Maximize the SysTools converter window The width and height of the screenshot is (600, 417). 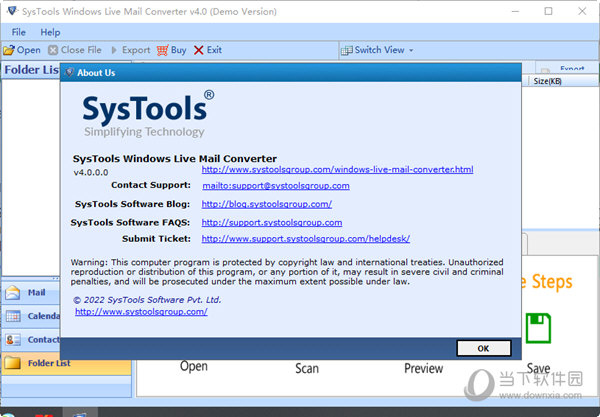click(548, 11)
